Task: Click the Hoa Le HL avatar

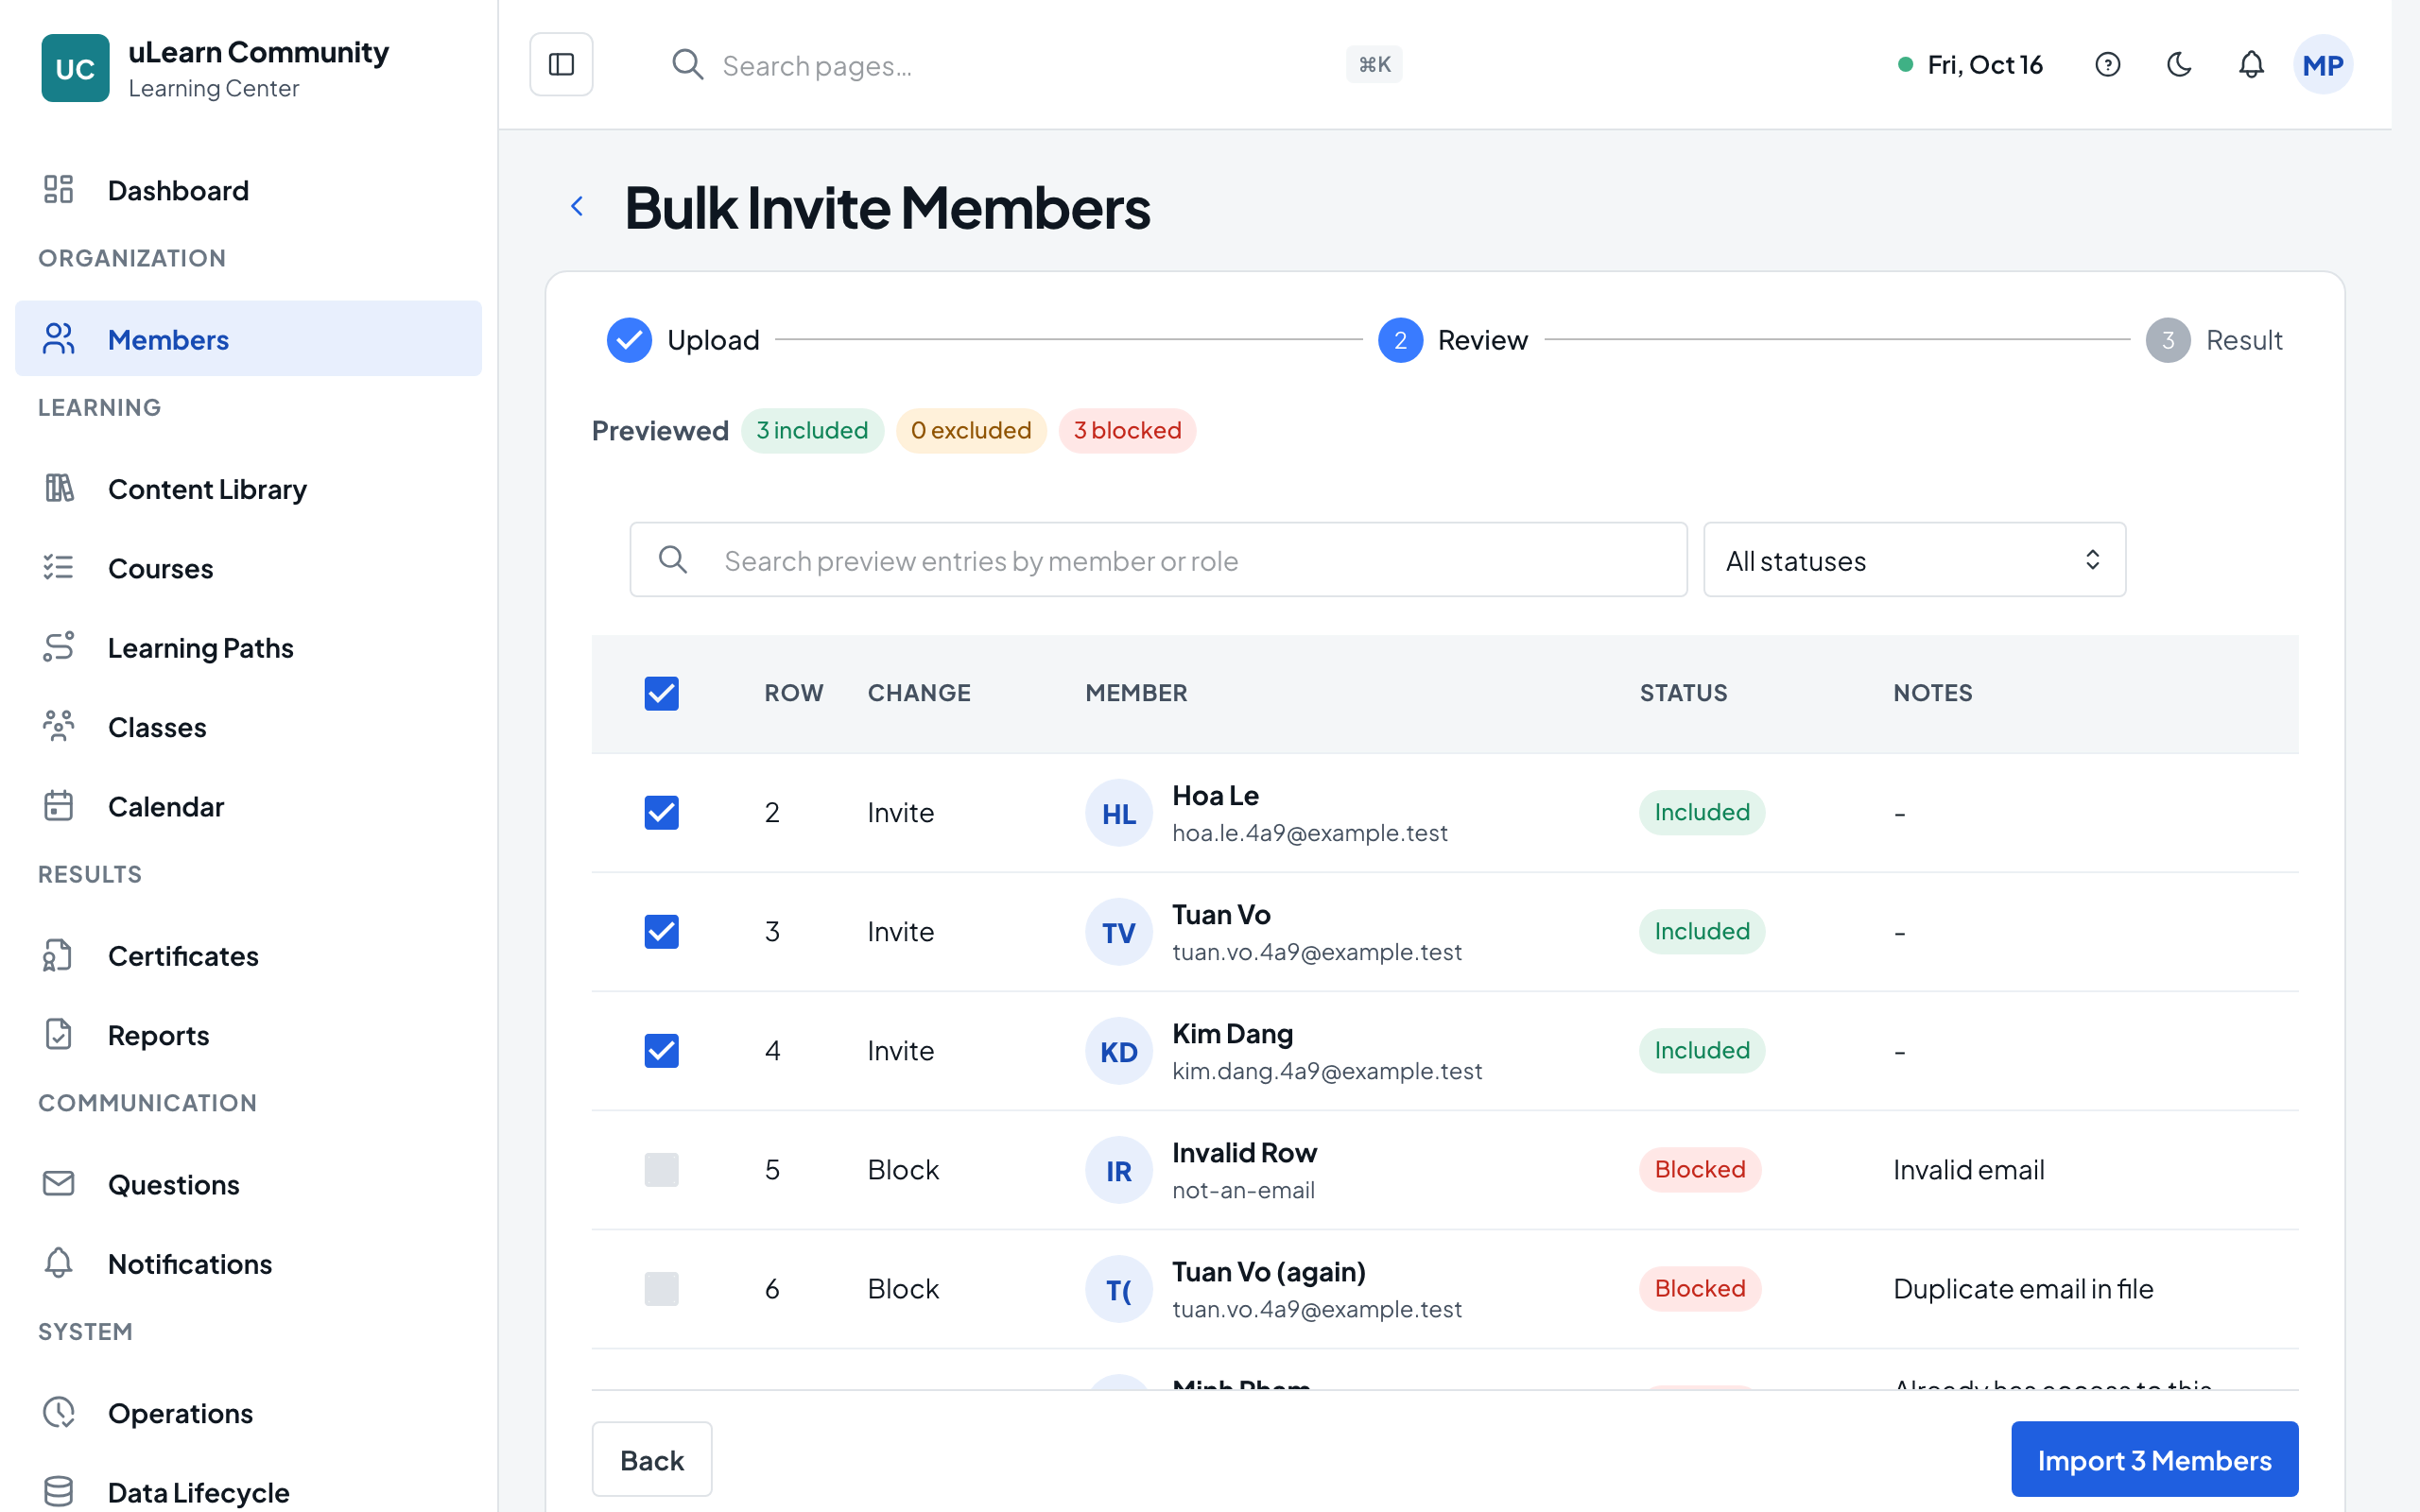Action: [1119, 812]
